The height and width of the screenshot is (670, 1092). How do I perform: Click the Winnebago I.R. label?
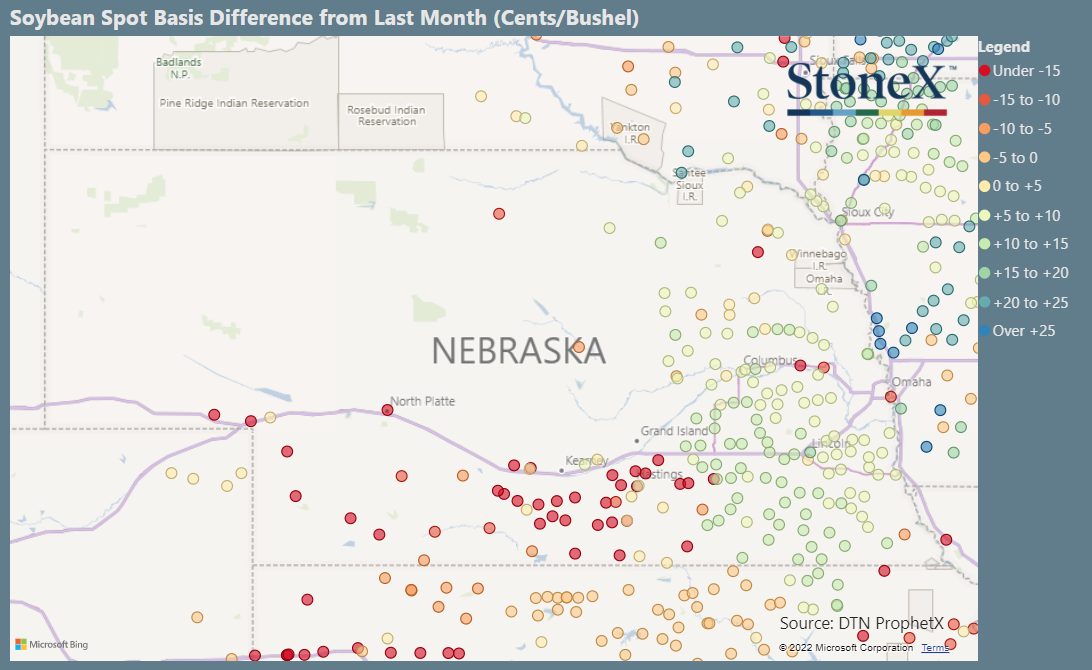pos(820,259)
